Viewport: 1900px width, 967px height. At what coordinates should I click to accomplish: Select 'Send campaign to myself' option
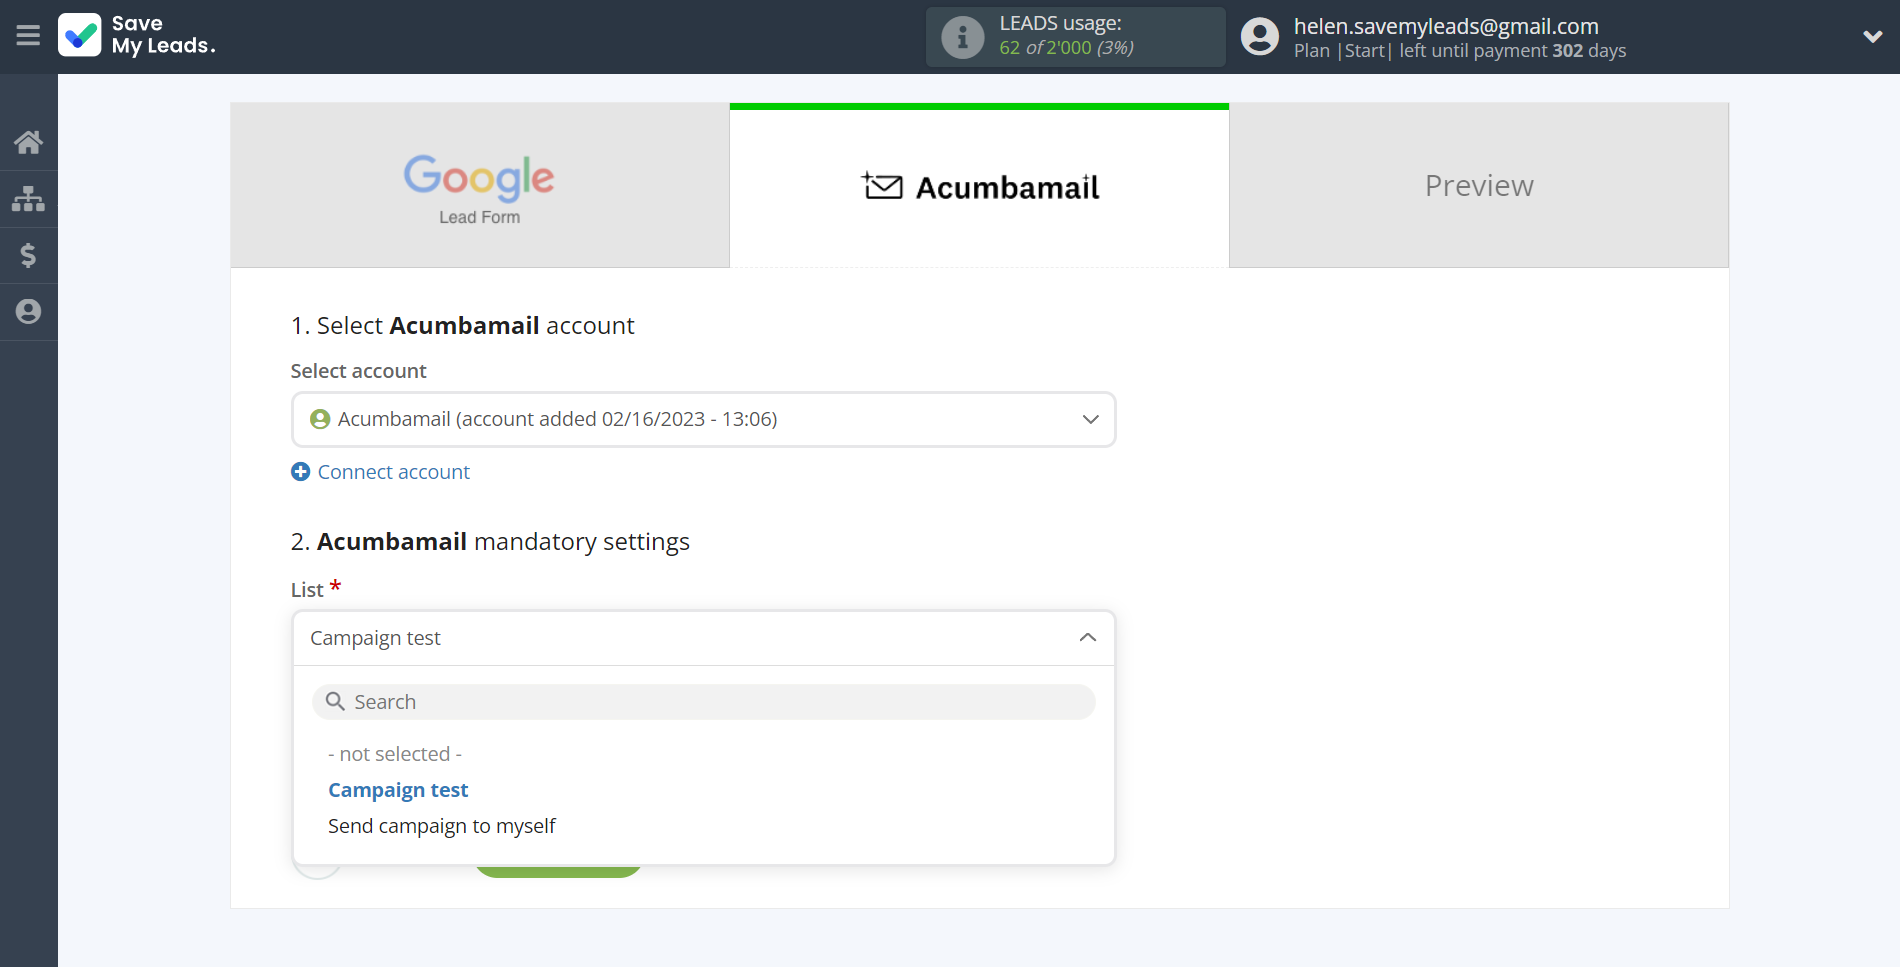[441, 826]
